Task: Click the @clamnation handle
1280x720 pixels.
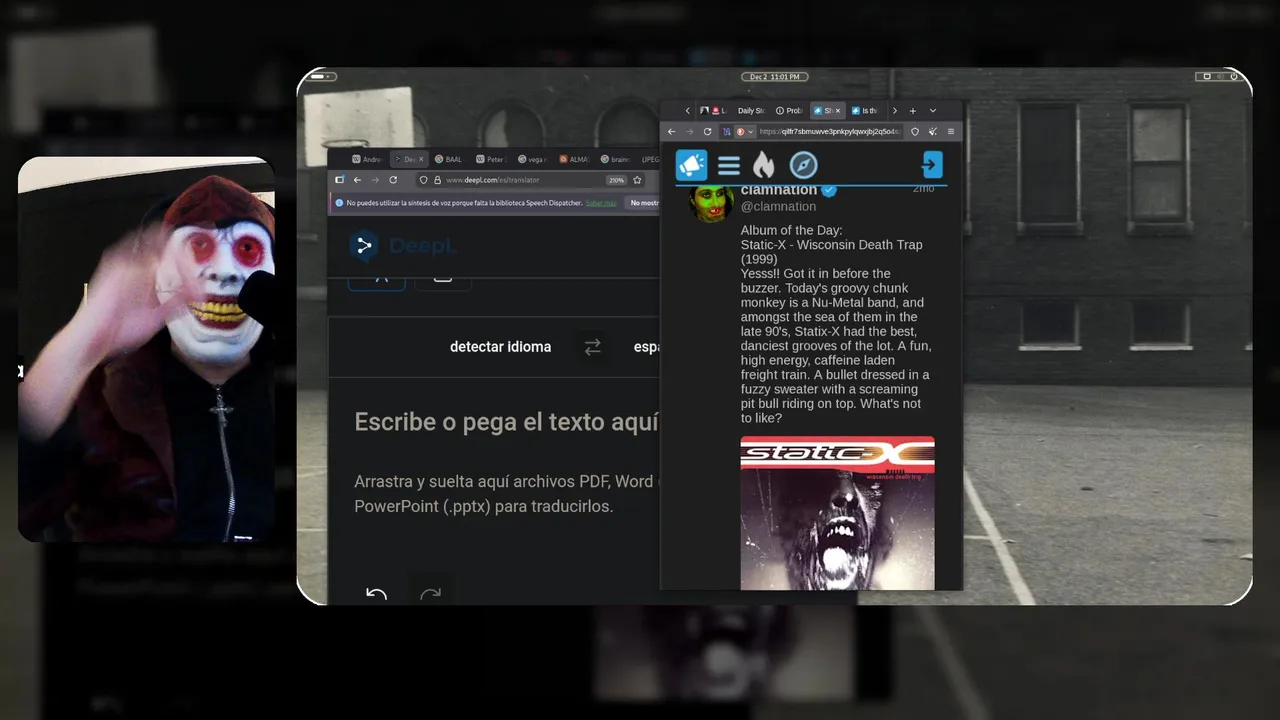Action: point(778,207)
